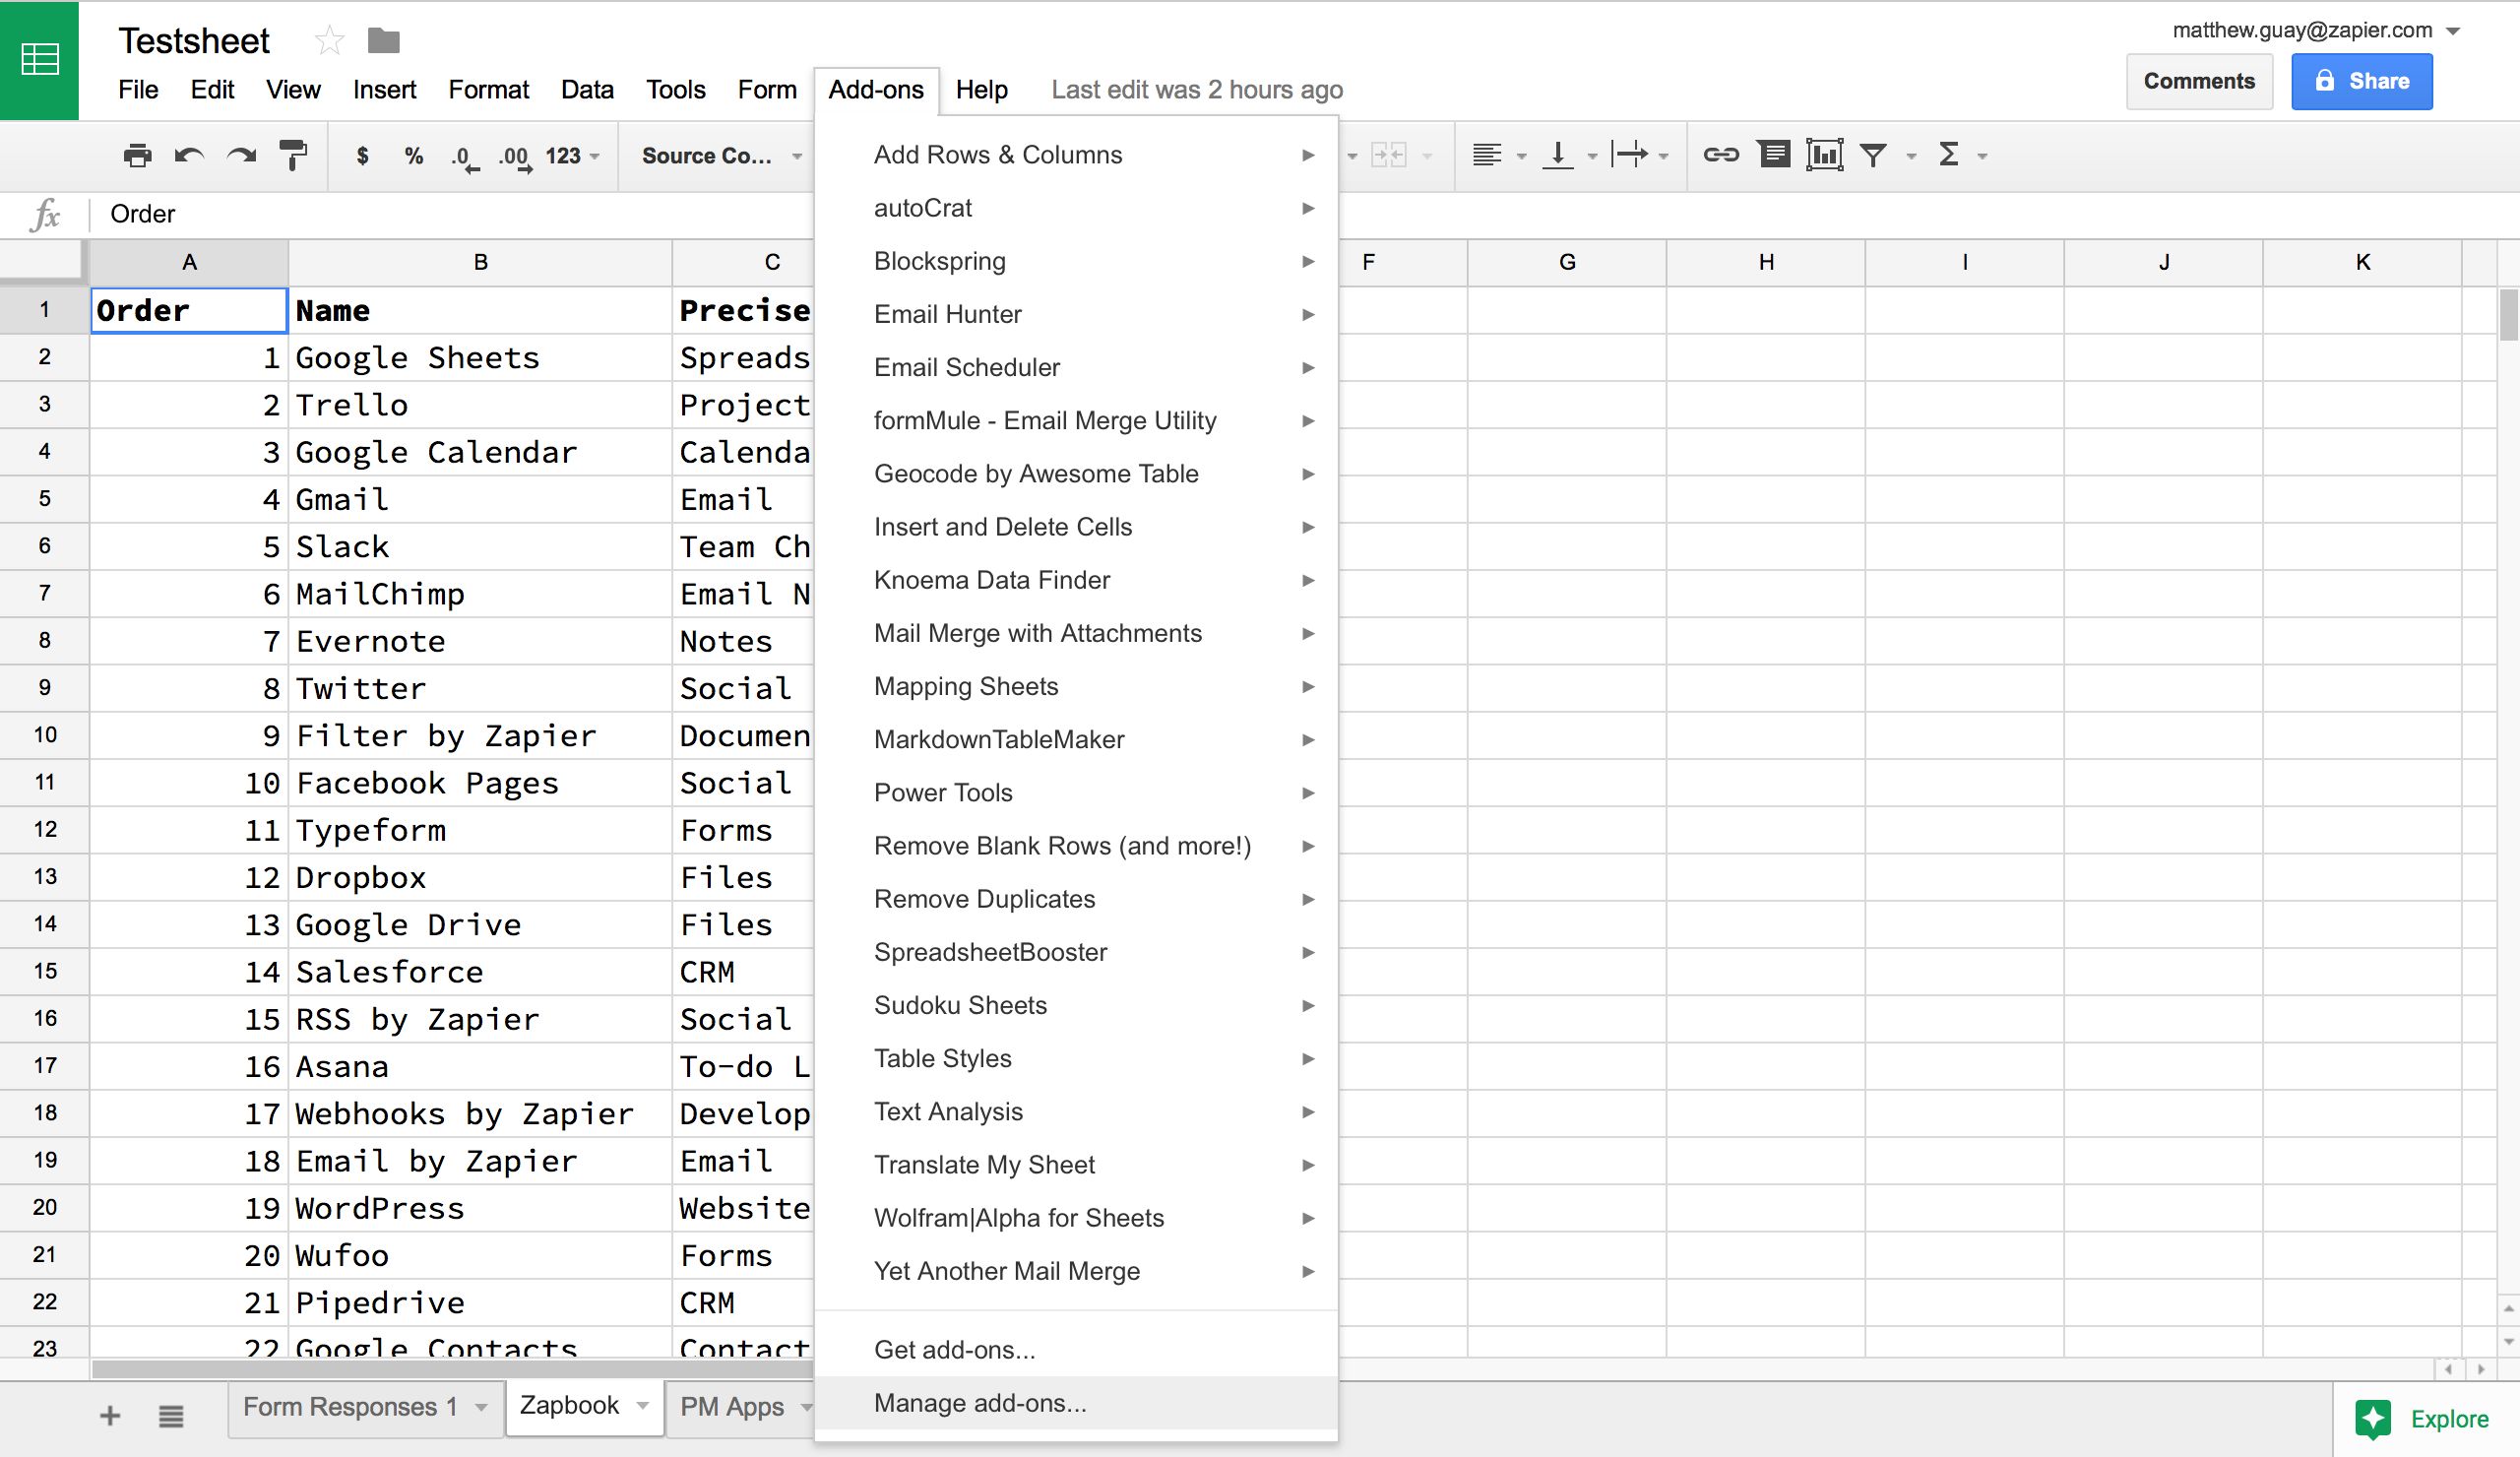Viewport: 2520px width, 1457px height.
Task: Click the insert chart icon
Action: coord(1824,155)
